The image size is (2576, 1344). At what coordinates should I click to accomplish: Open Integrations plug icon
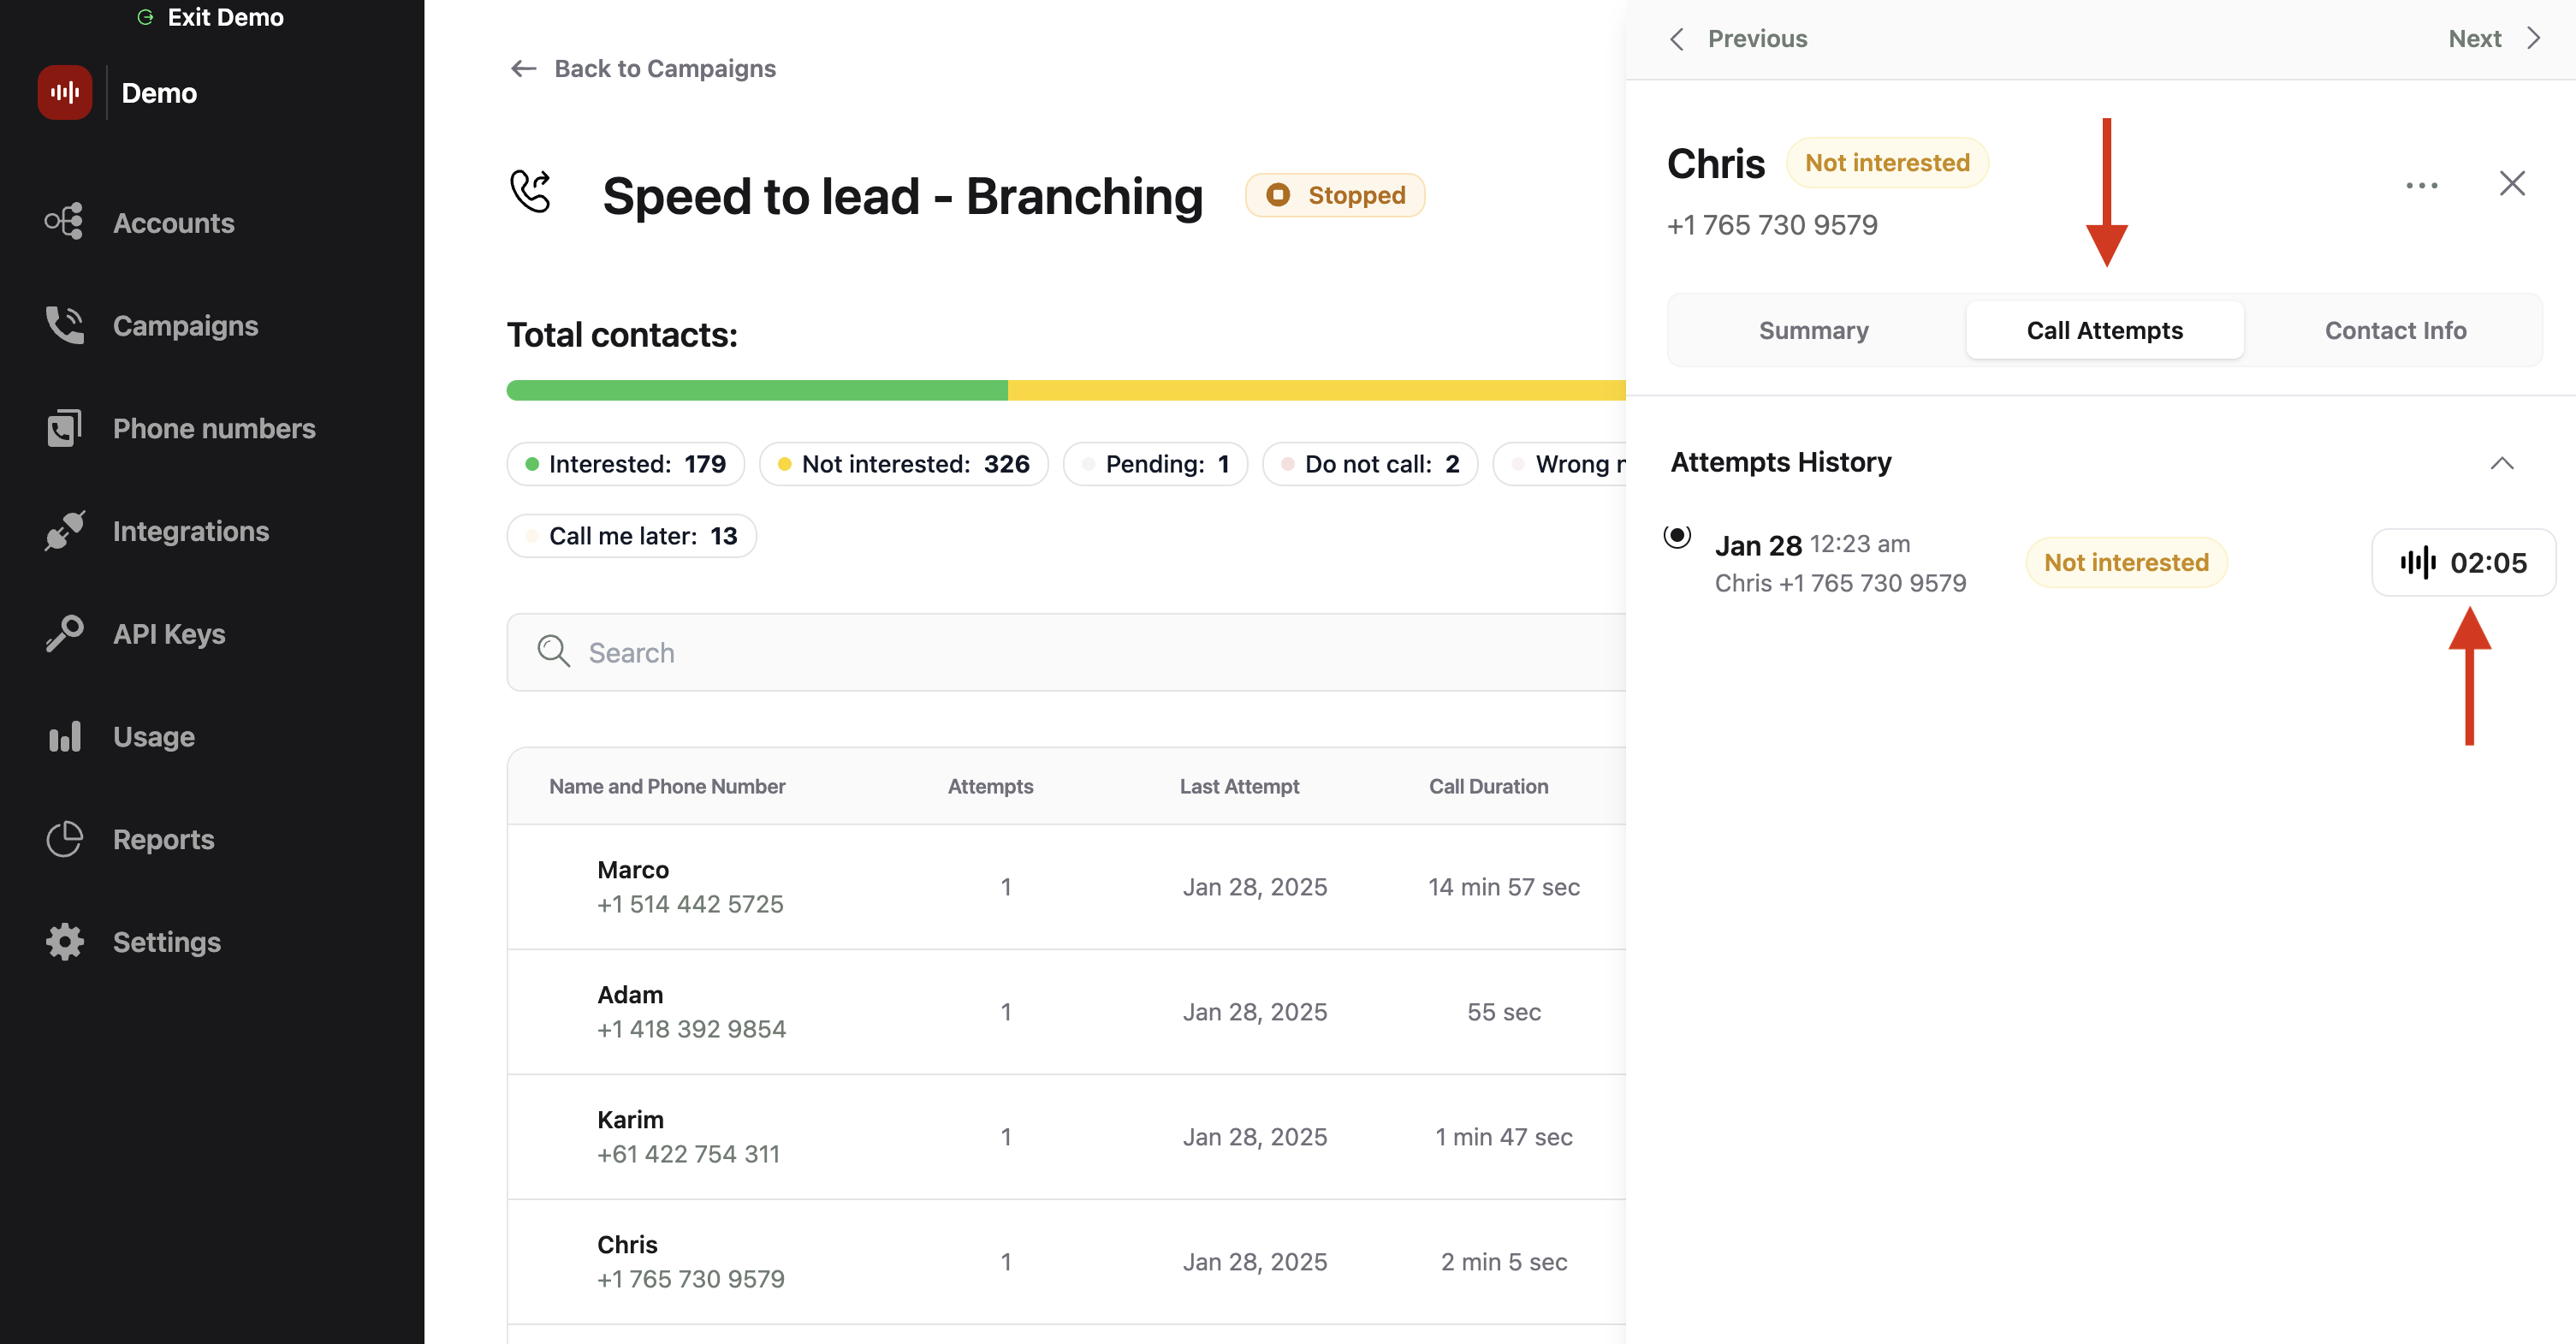(x=64, y=531)
